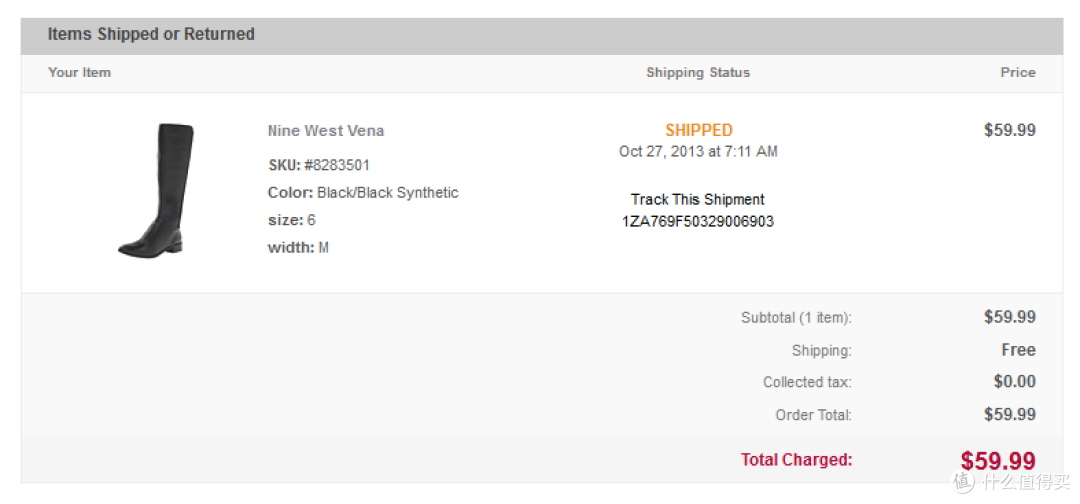The height and width of the screenshot is (504, 1080).
Task: Select the Items Shipped or Returned header
Action: pyautogui.click(x=151, y=34)
